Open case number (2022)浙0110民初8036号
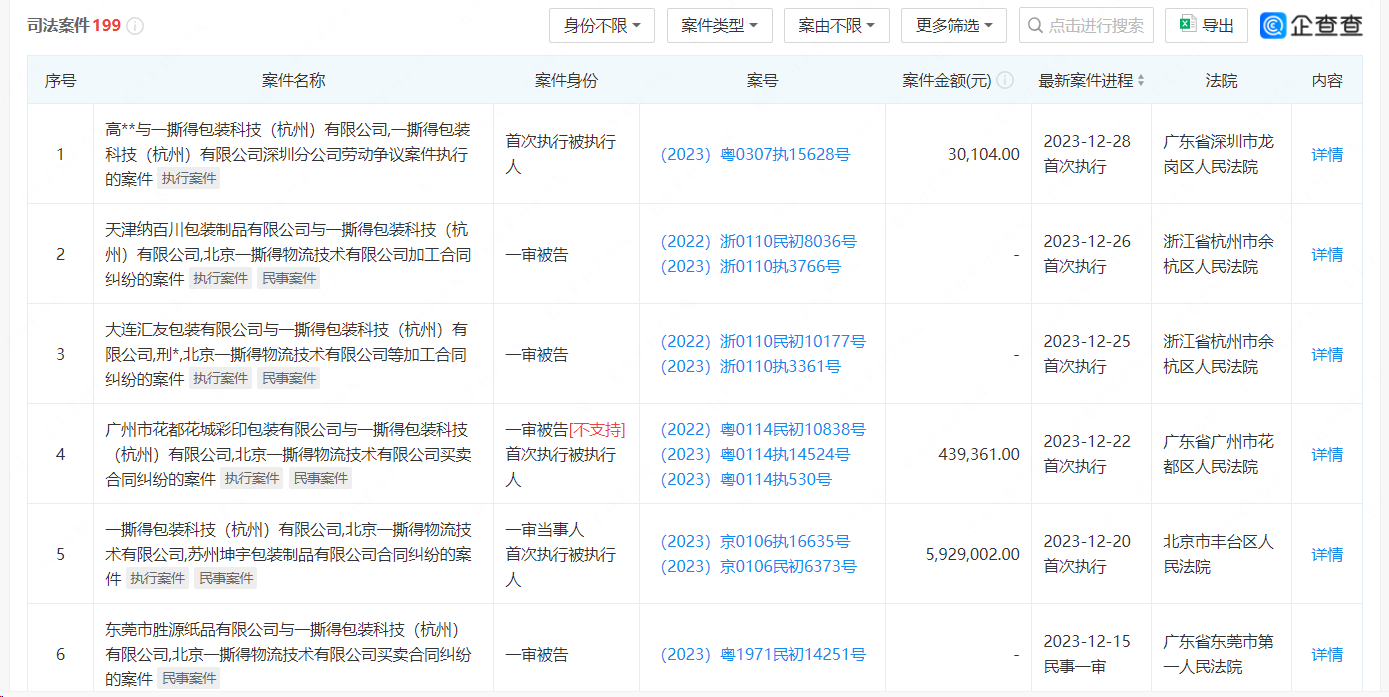 click(759, 241)
